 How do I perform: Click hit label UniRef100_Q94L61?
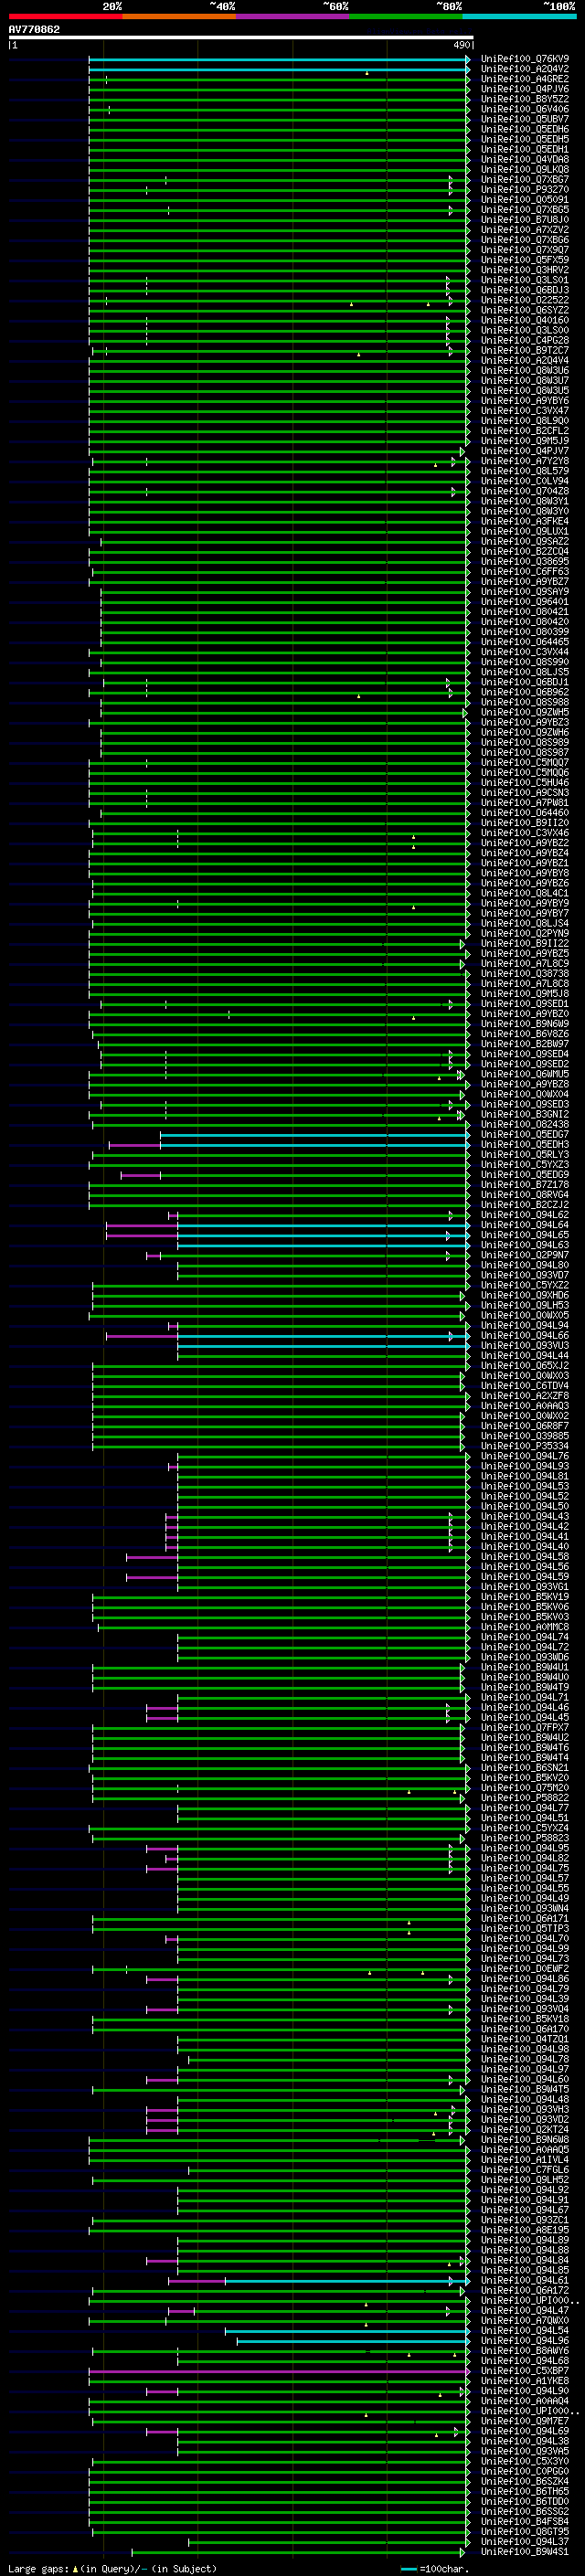(525, 2280)
